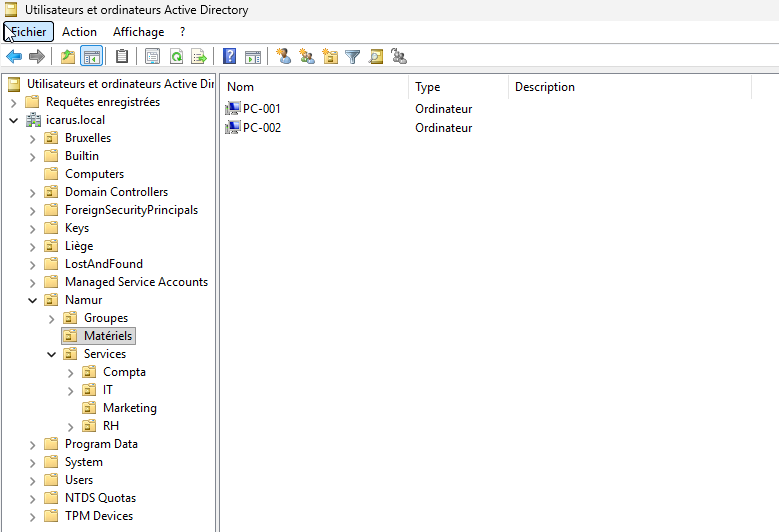Go up one level with folder-arrow icon

(x=68, y=57)
